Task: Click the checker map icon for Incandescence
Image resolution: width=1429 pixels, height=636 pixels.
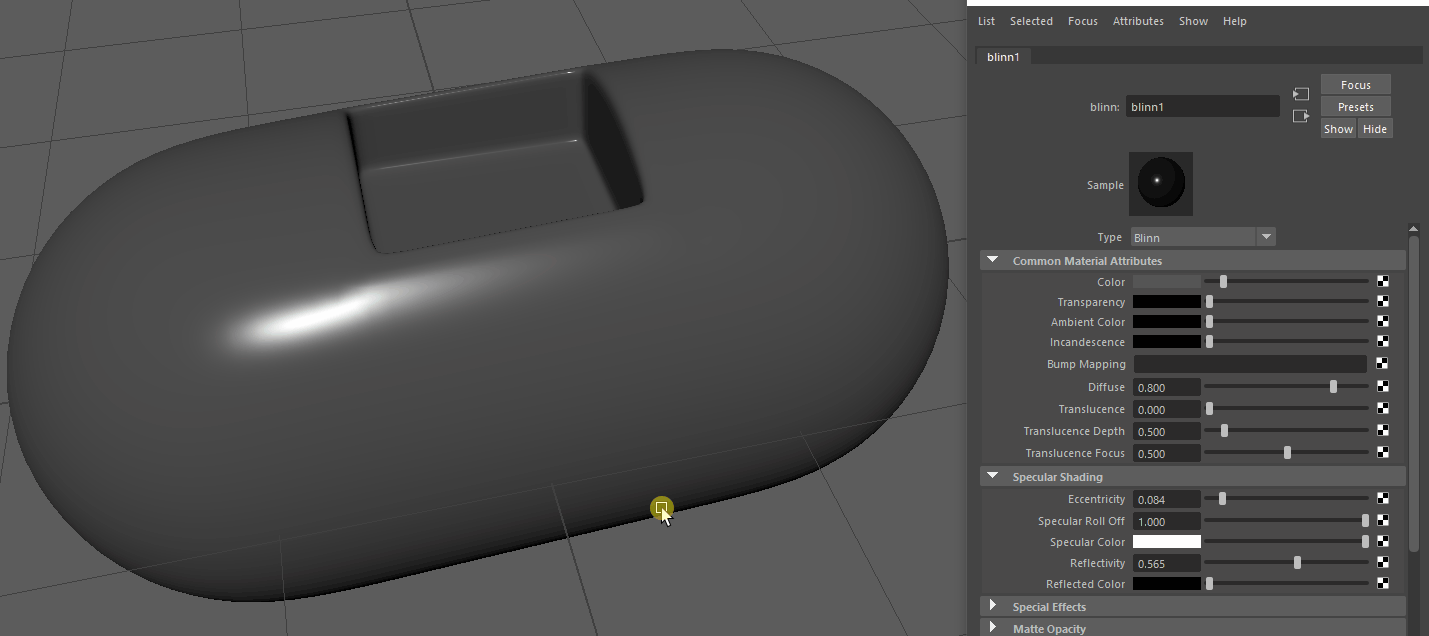Action: (1383, 342)
